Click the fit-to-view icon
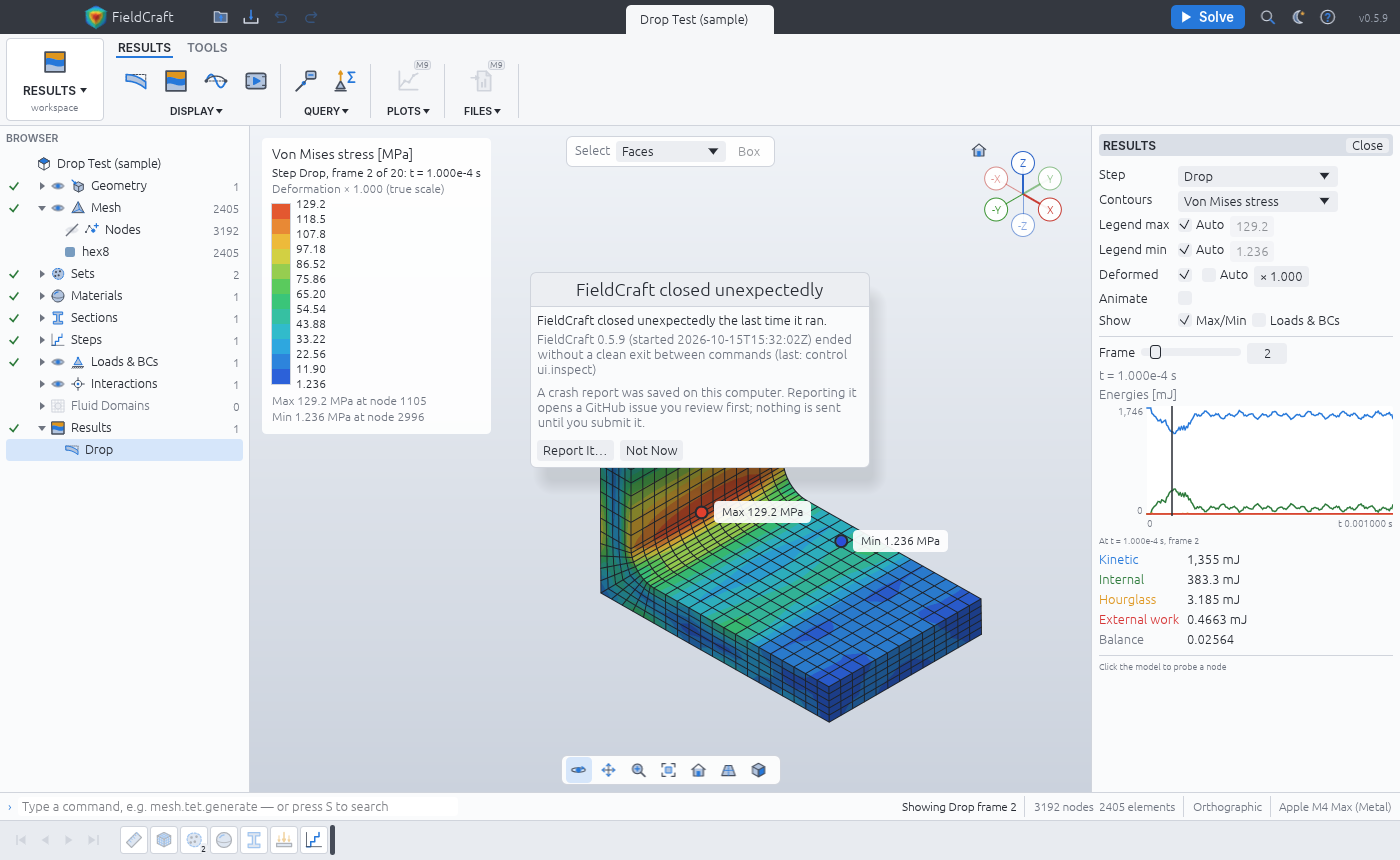 [x=669, y=770]
